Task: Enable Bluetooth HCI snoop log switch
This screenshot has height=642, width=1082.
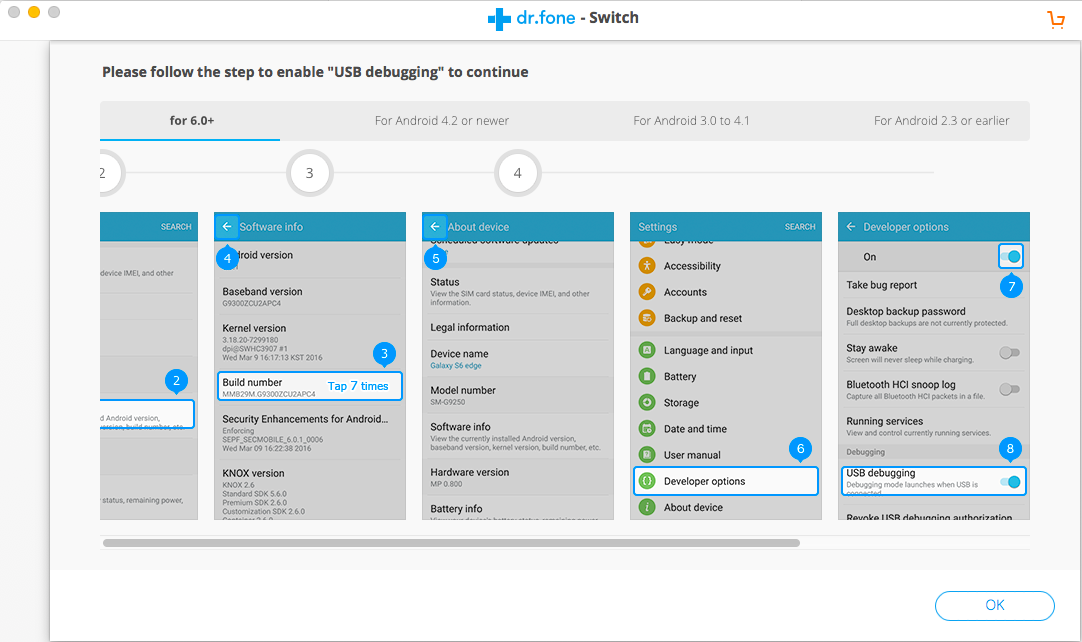Action: point(1009,389)
